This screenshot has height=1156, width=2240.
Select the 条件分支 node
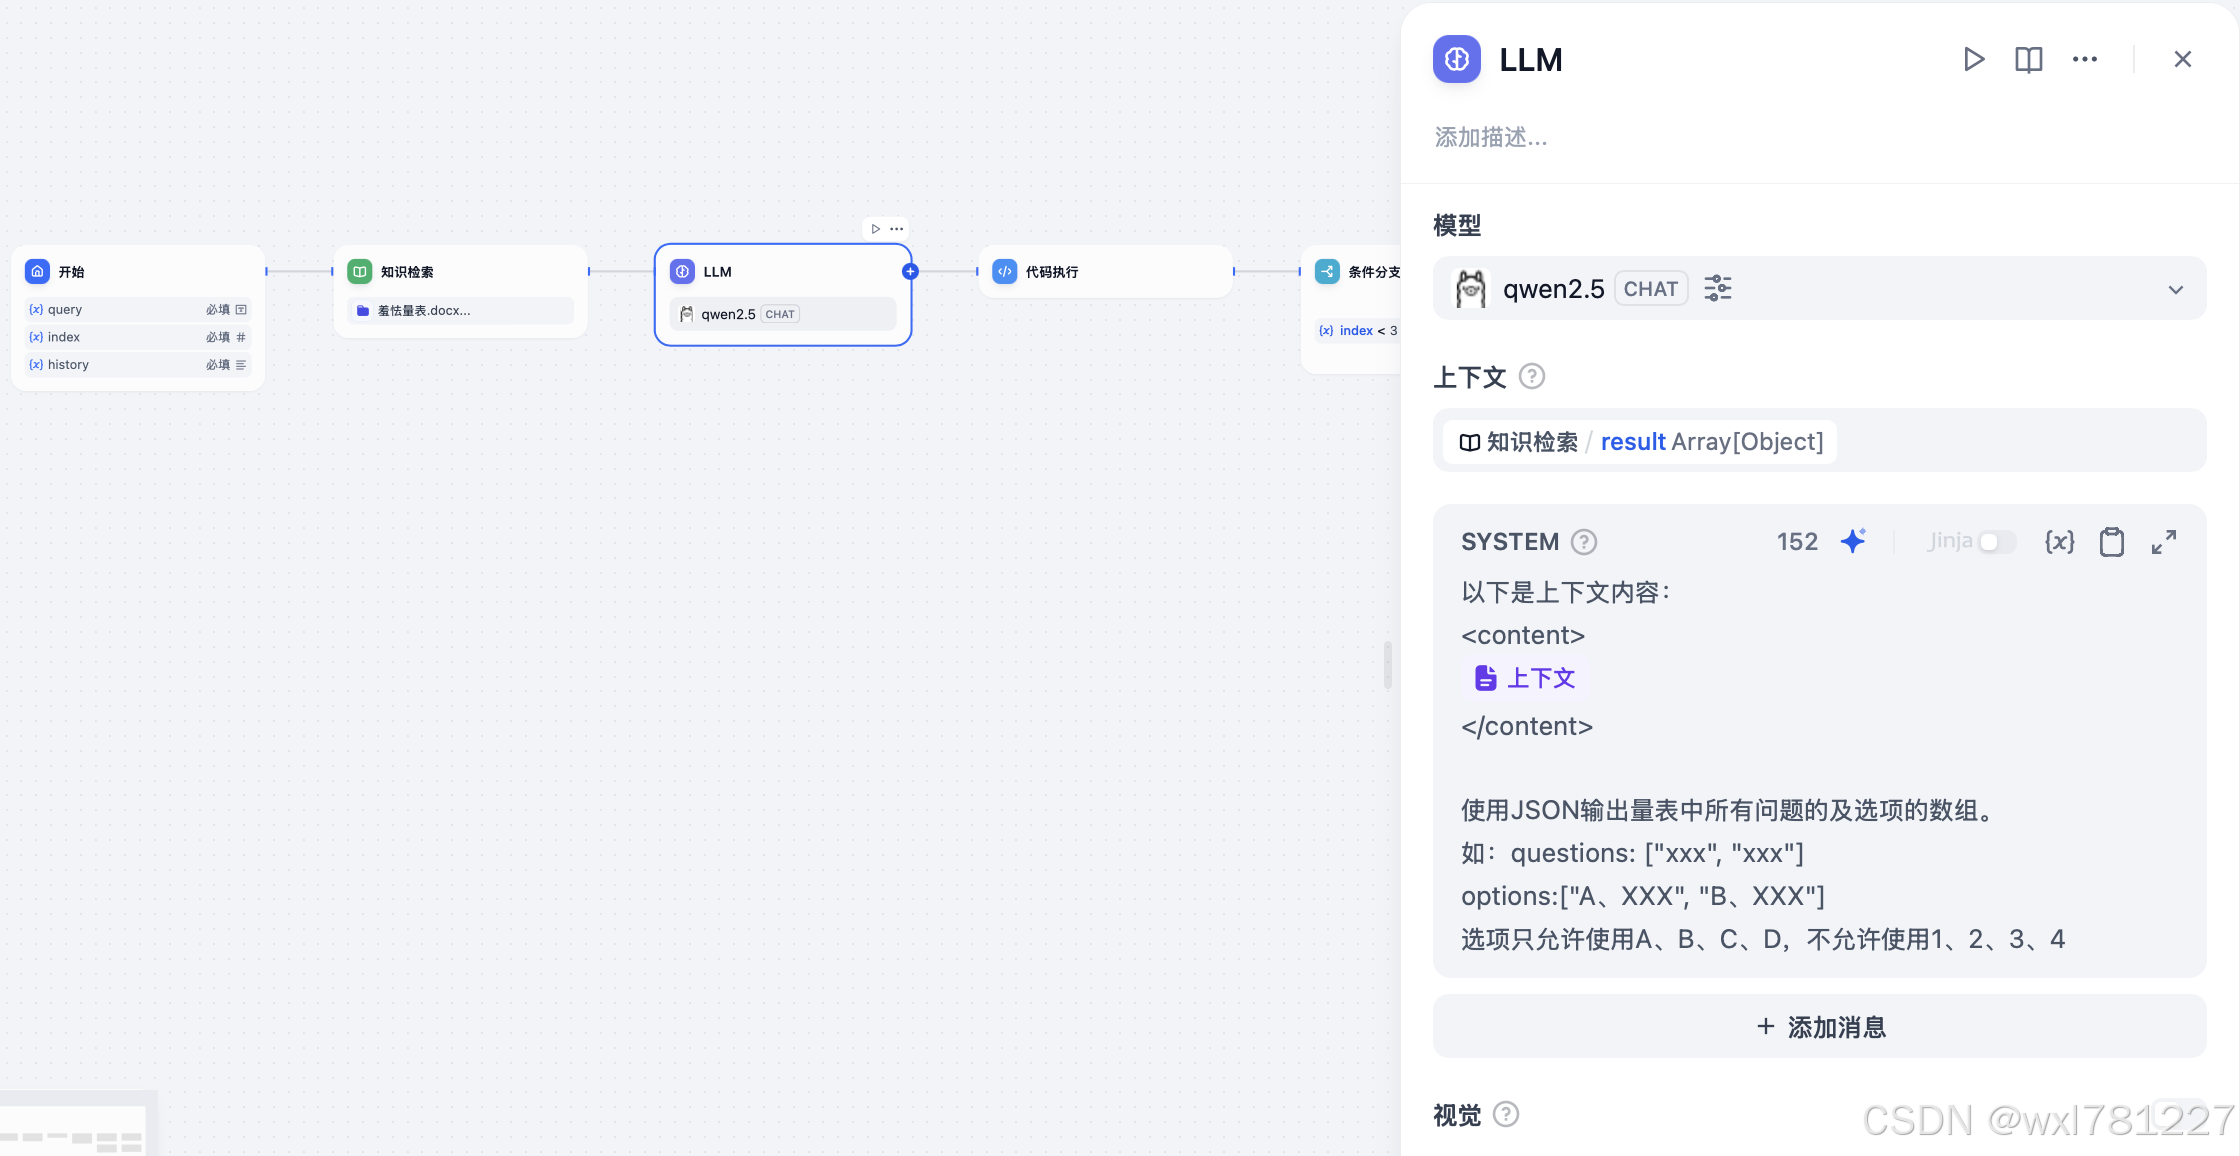pyautogui.click(x=1351, y=309)
